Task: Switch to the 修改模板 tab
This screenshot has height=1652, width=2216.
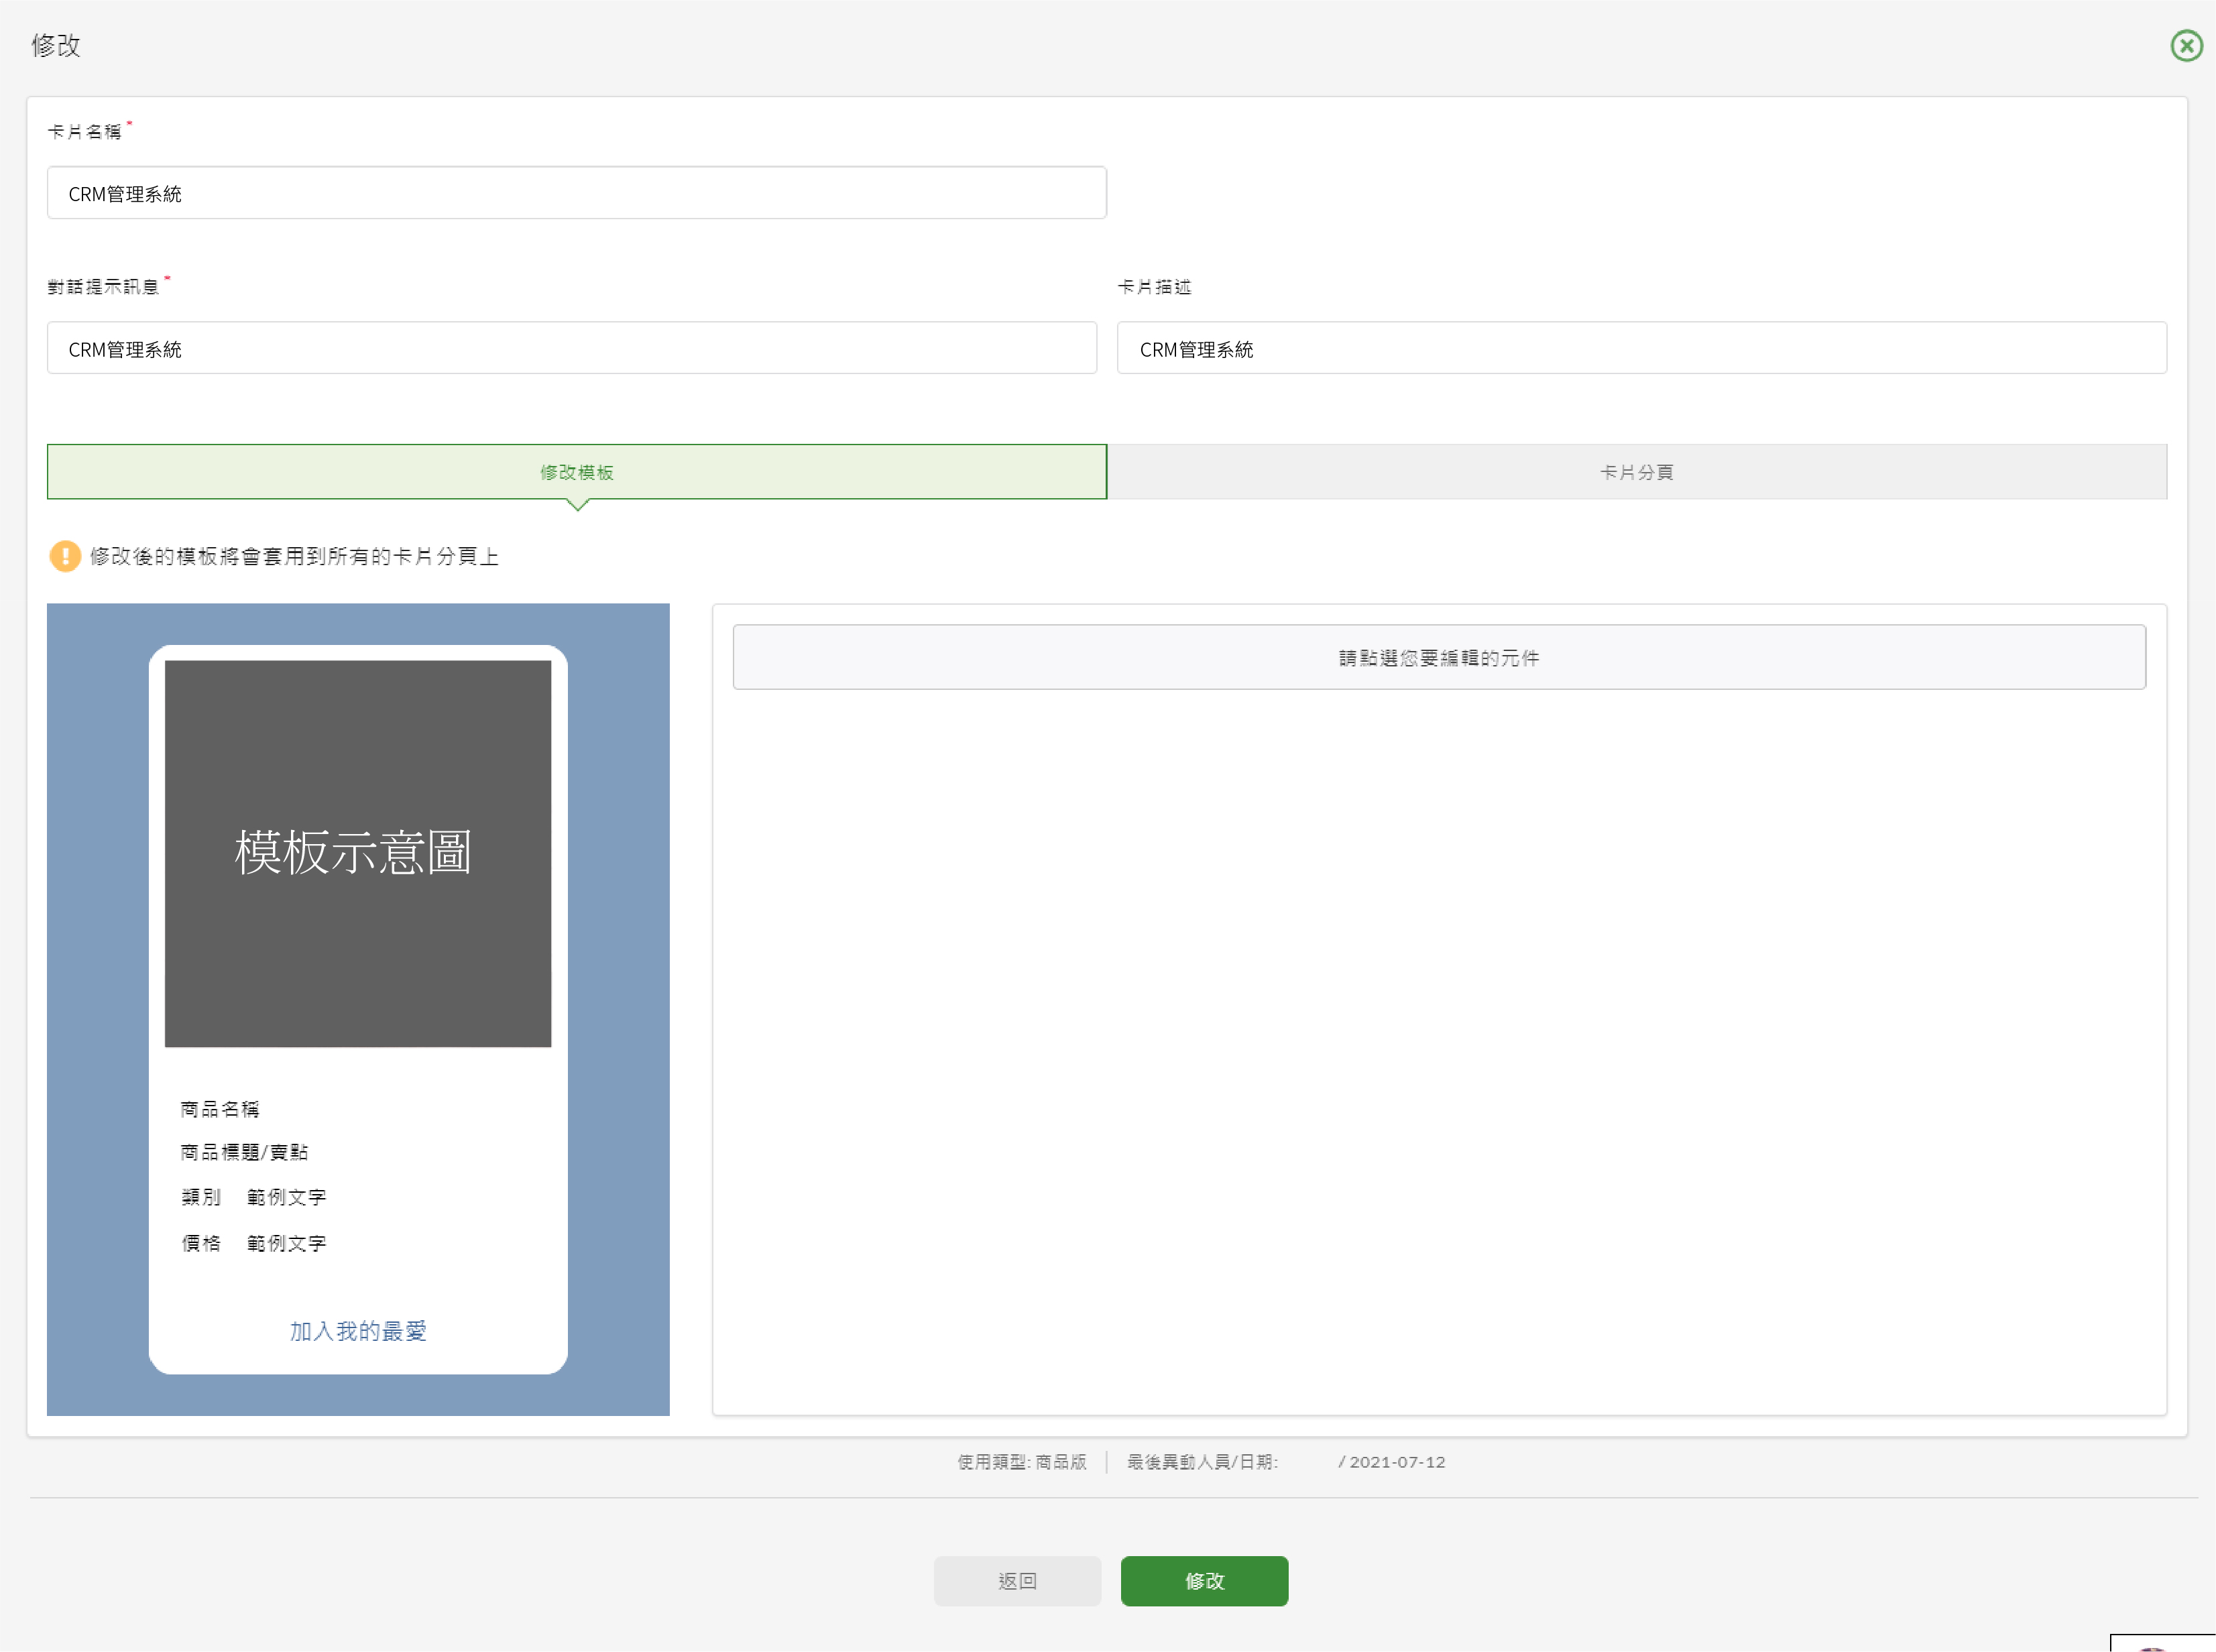Action: [x=576, y=472]
